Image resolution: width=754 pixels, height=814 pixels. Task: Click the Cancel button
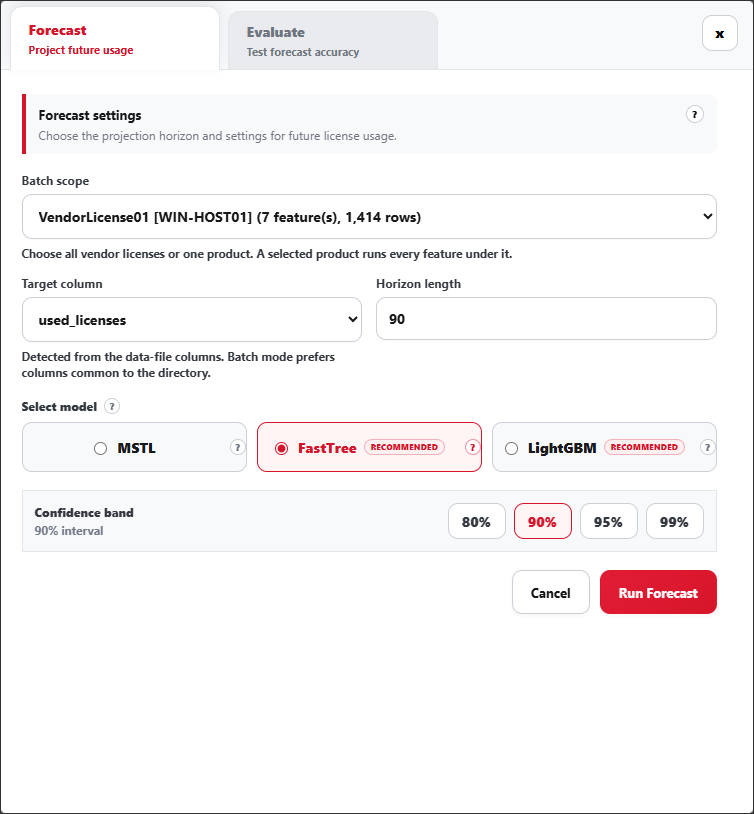[x=550, y=592]
